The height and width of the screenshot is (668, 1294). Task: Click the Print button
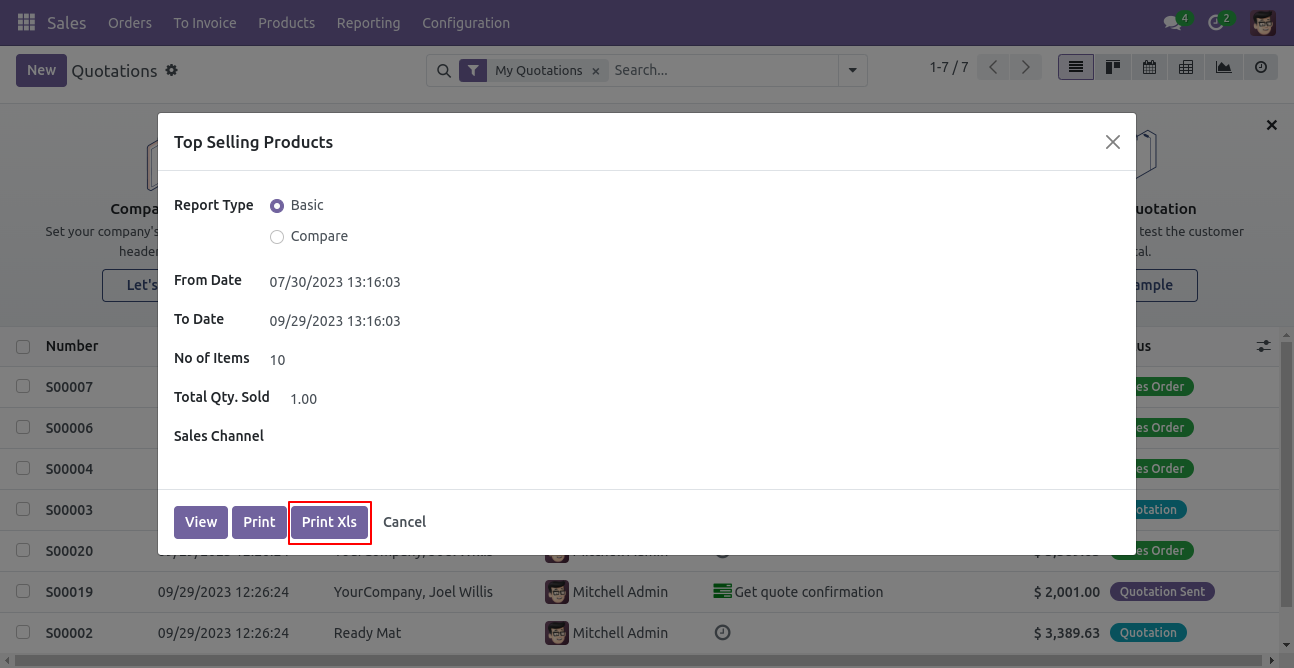coord(259,522)
